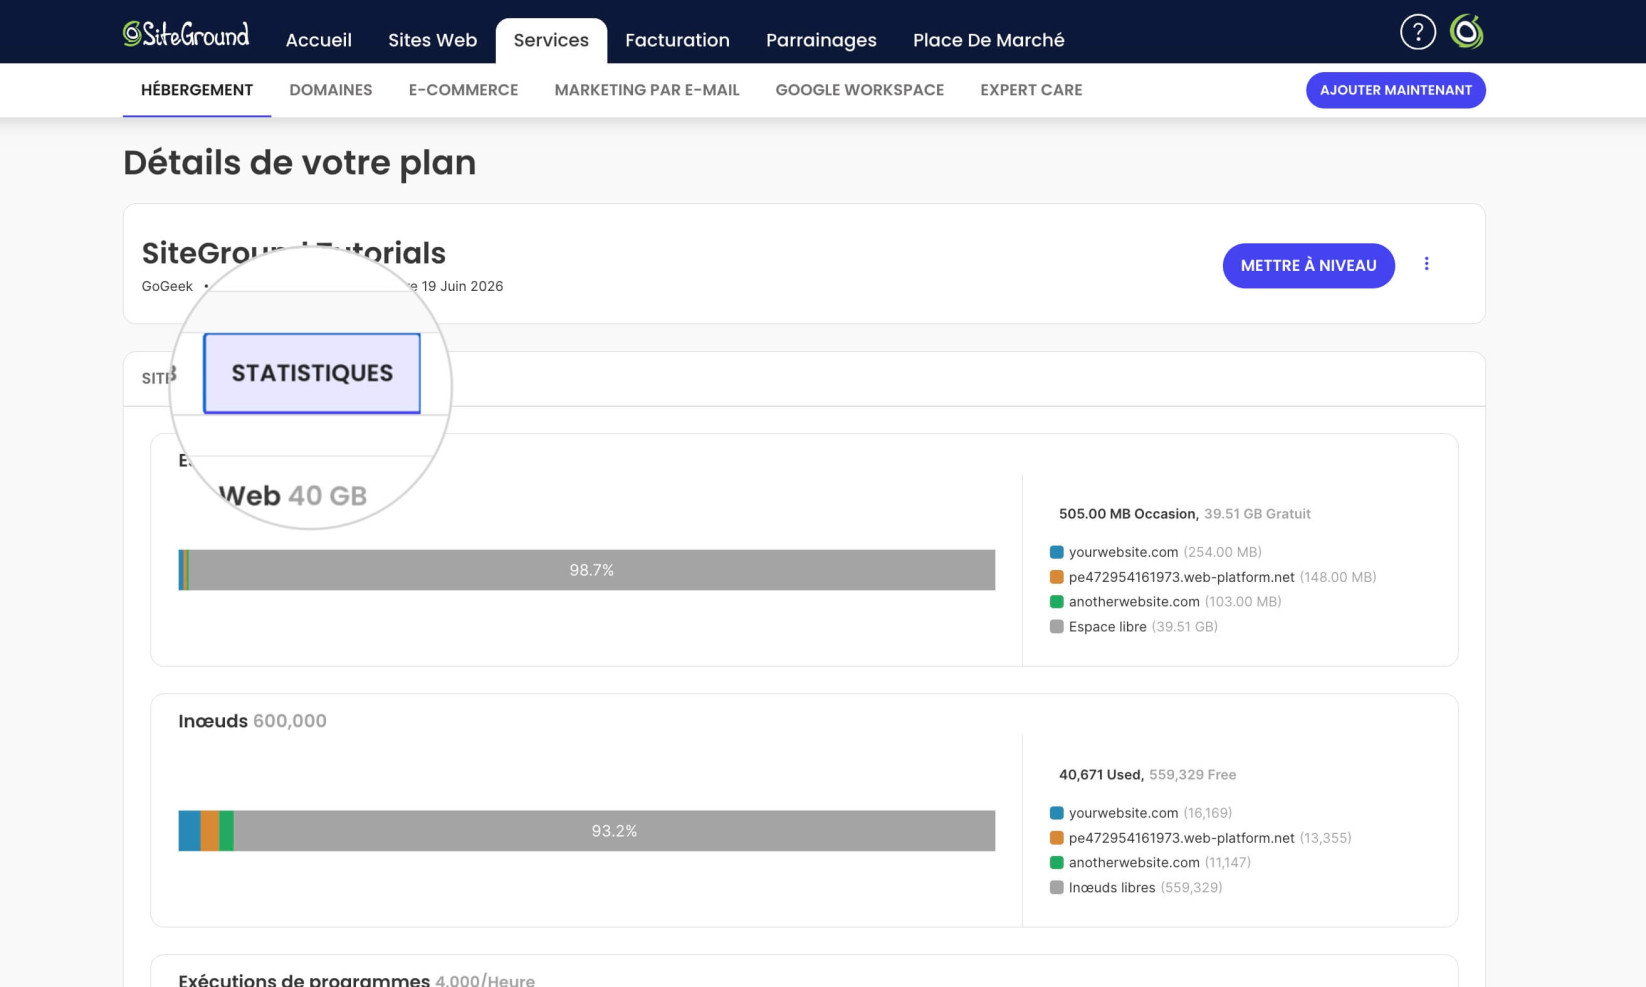
Task: Open Sites Web in top navigation
Action: coord(432,40)
